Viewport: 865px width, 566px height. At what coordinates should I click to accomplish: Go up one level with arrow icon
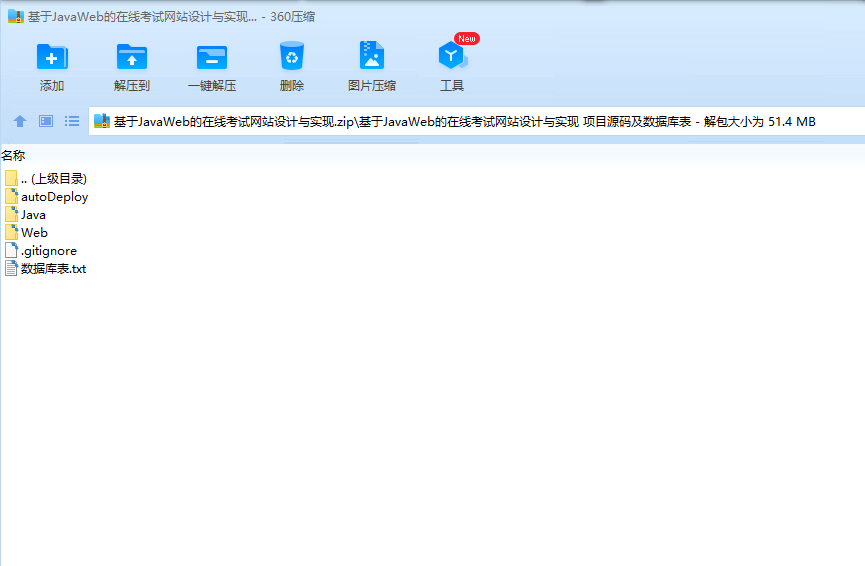pyautogui.click(x=20, y=121)
